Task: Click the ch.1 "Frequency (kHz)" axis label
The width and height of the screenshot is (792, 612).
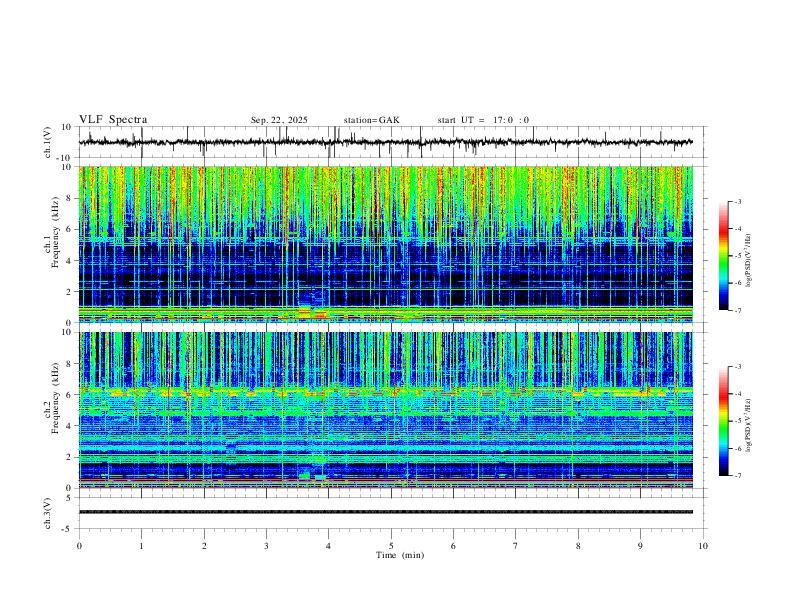Action: pos(55,232)
